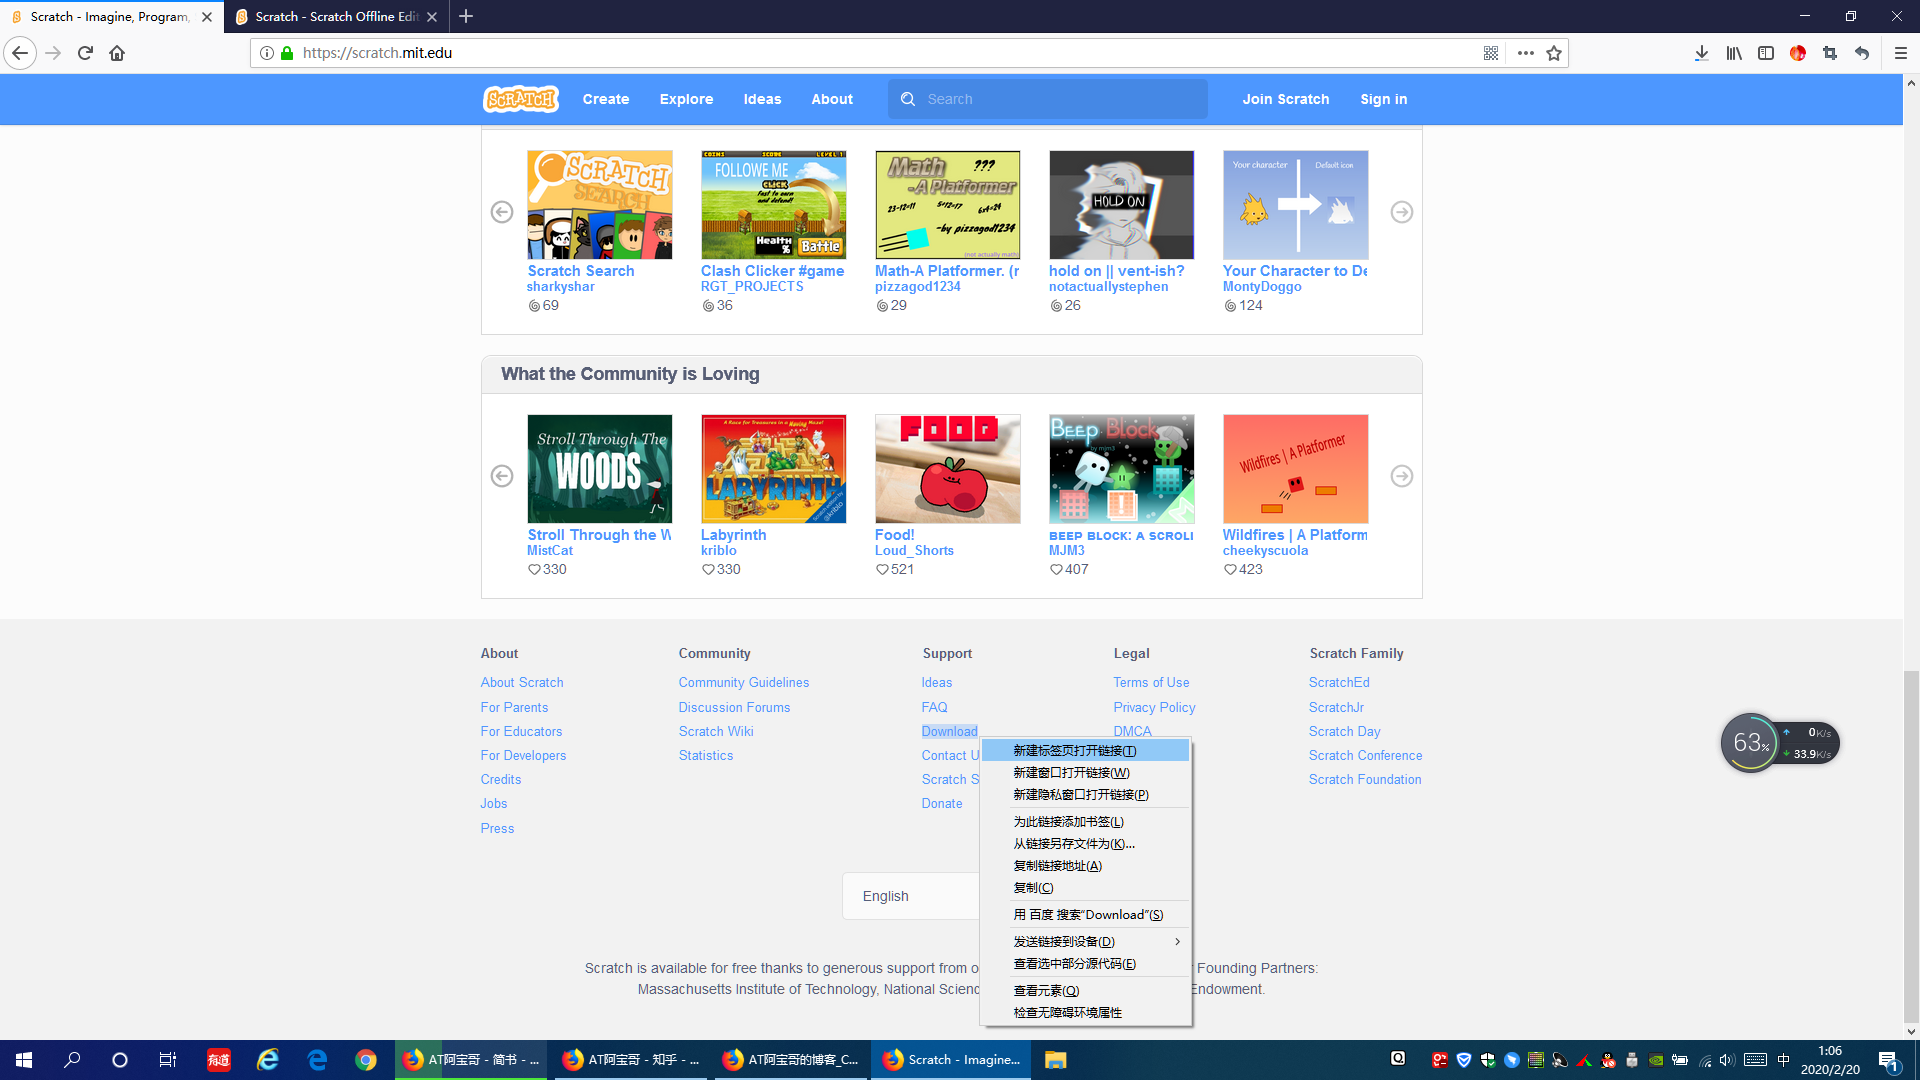The width and height of the screenshot is (1920, 1080).
Task: Open the Firefox hamburger menu
Action: pyautogui.click(x=1901, y=53)
